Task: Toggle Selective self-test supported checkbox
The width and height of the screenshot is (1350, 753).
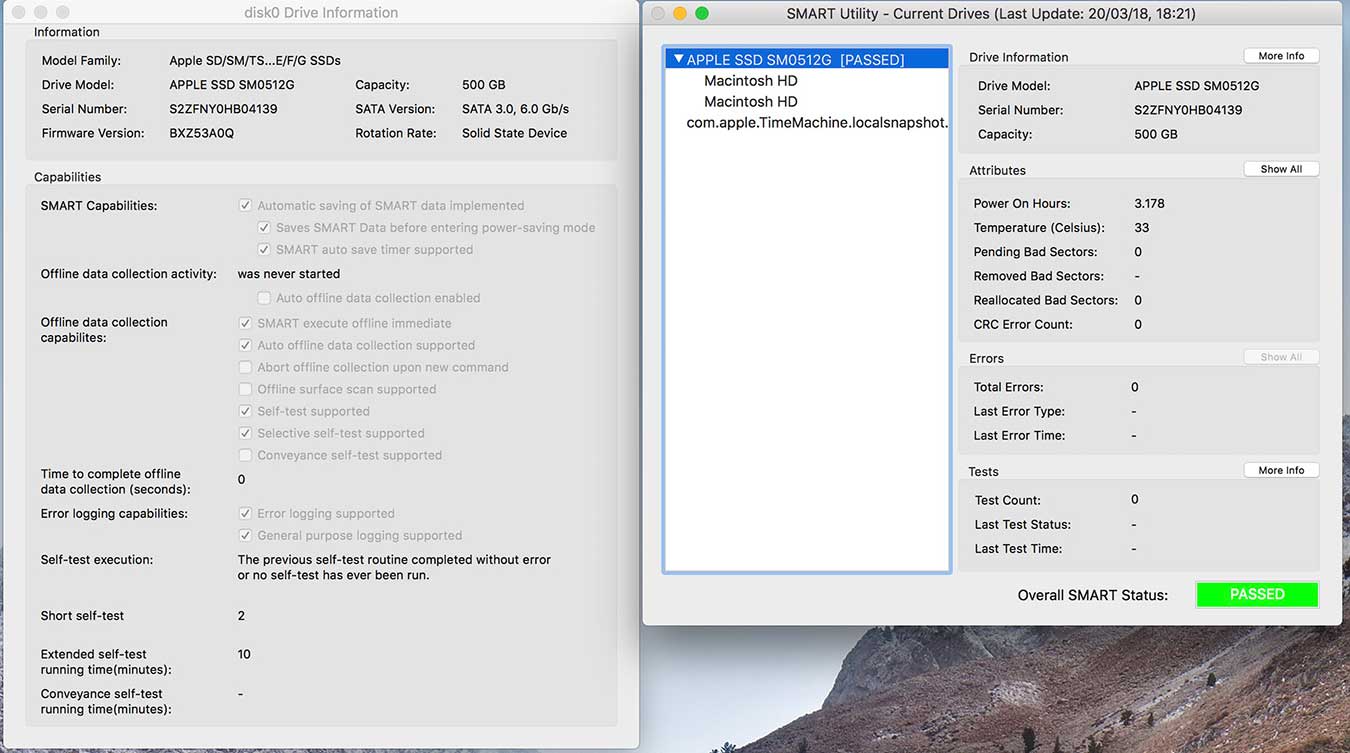Action: [x=245, y=433]
